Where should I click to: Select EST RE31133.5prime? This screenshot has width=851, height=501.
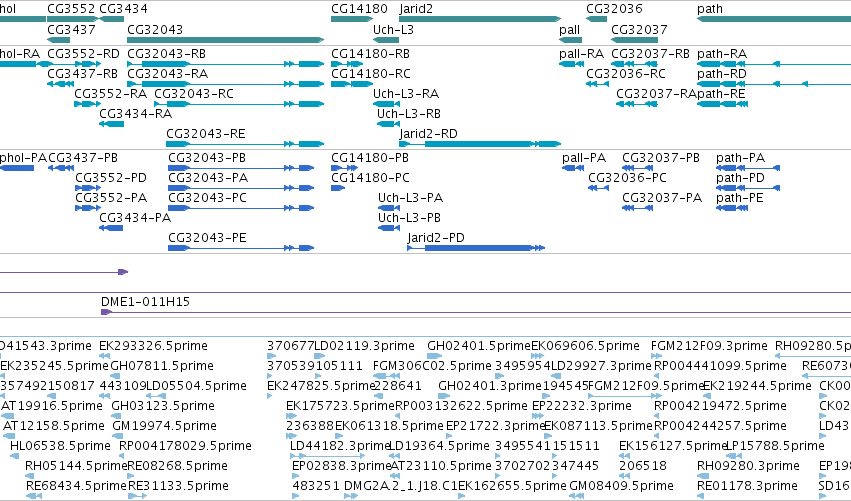tap(178, 486)
